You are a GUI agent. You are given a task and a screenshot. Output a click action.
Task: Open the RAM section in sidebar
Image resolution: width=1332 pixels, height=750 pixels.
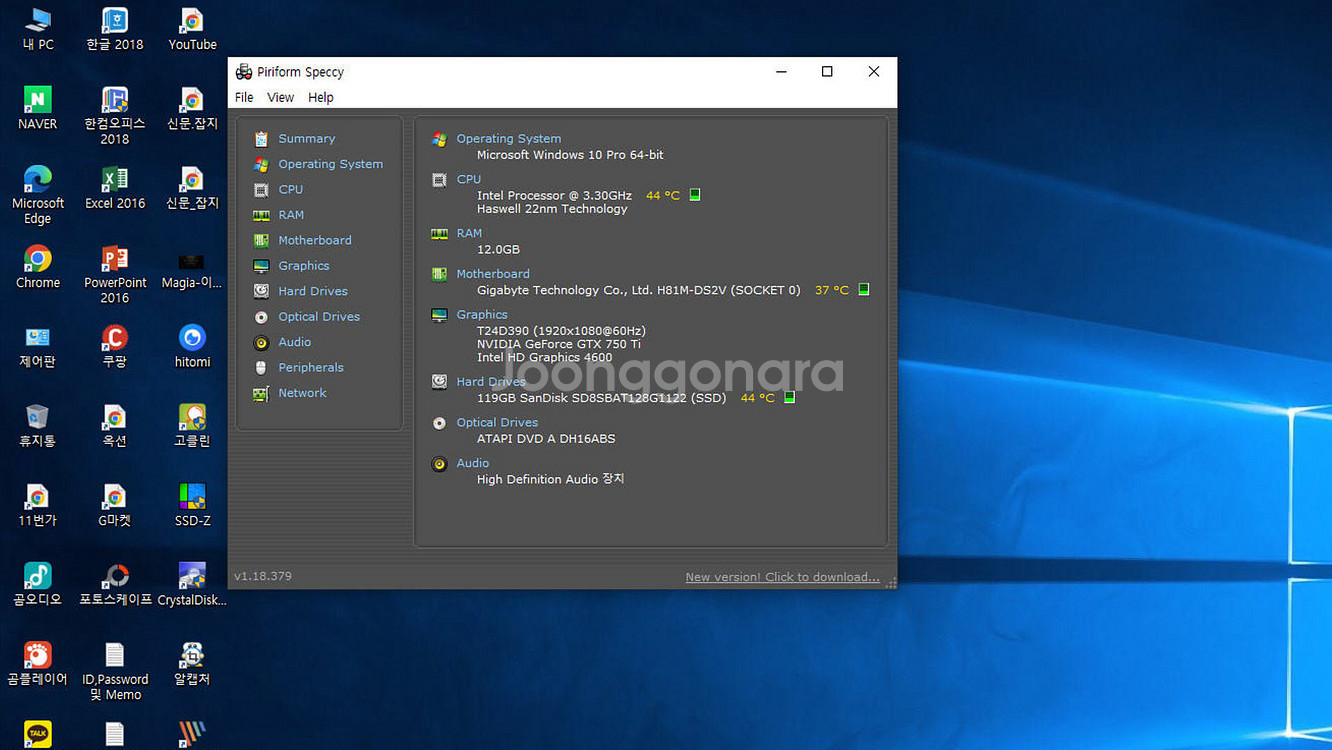[x=291, y=215]
